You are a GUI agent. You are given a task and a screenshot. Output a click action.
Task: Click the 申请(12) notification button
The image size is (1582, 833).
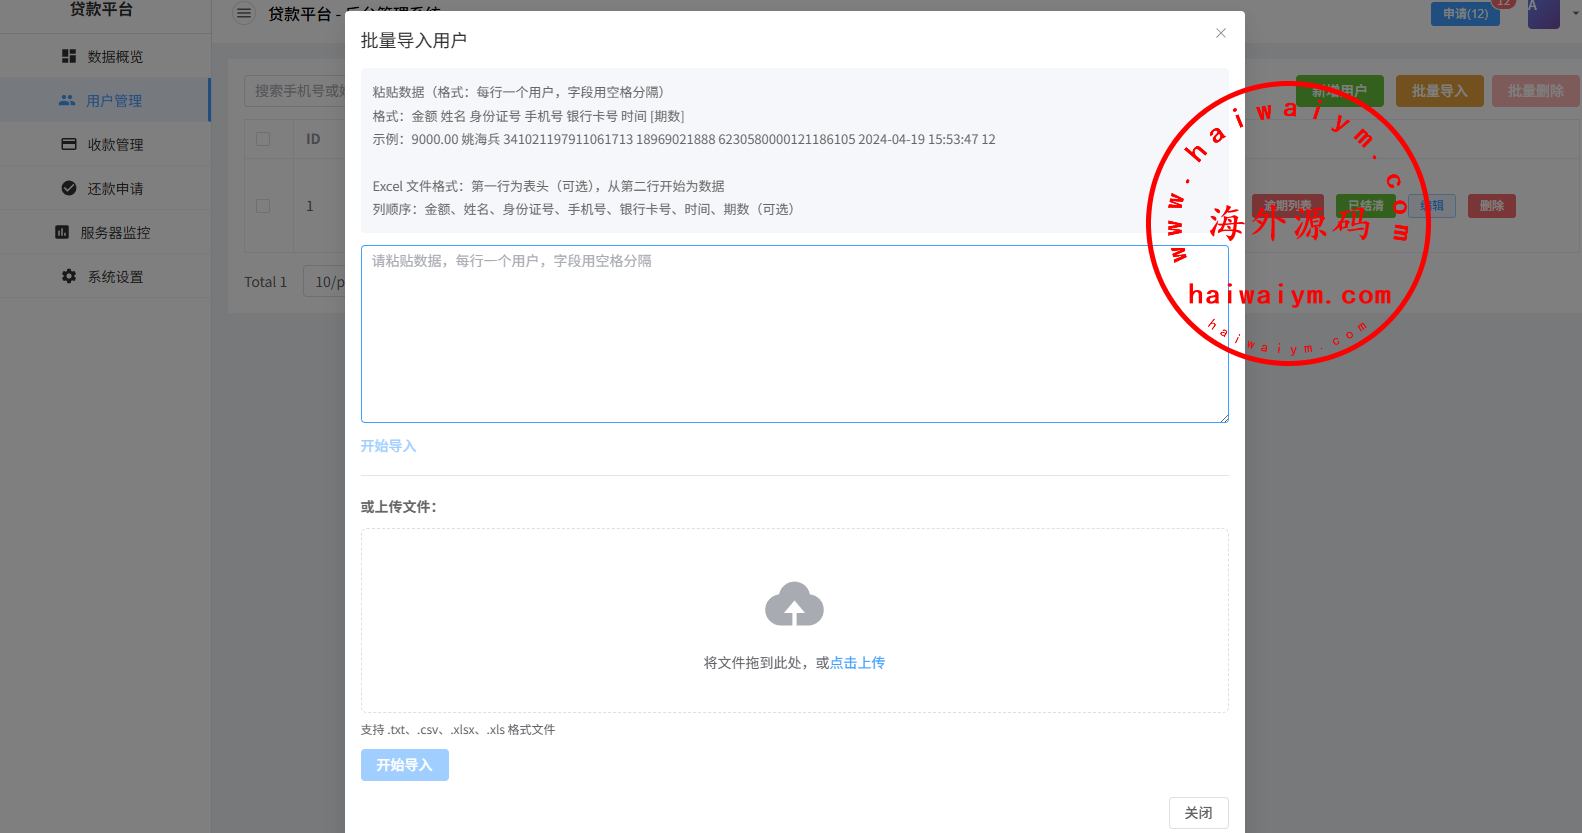pos(1465,14)
